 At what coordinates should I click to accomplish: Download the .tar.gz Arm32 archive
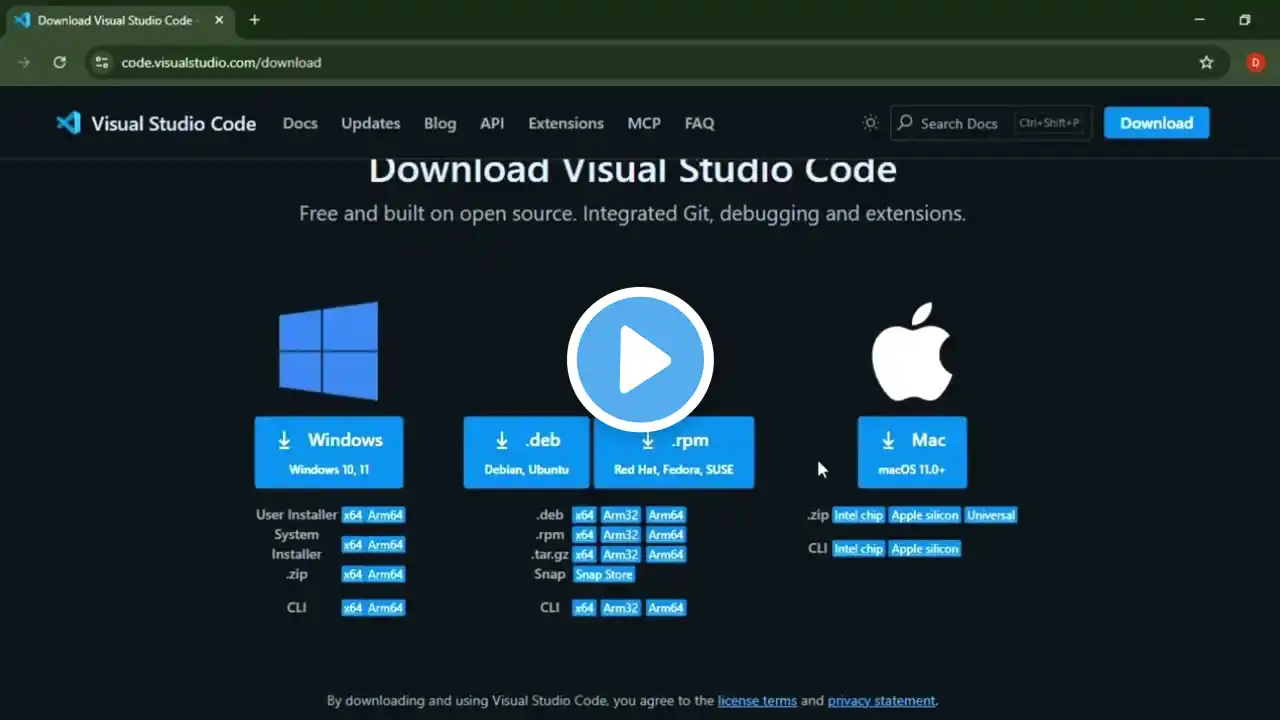tap(620, 555)
